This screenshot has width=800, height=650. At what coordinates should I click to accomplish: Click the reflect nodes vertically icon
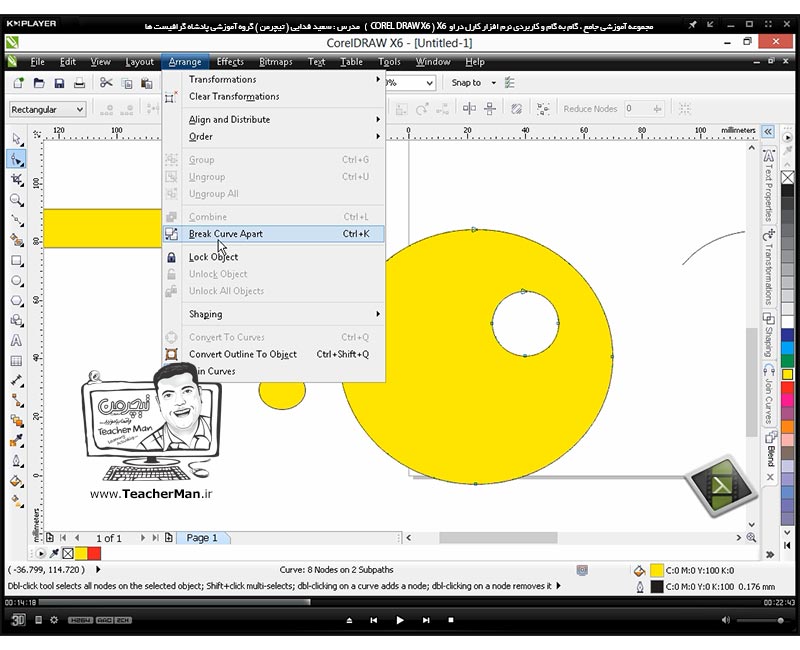(x=490, y=108)
